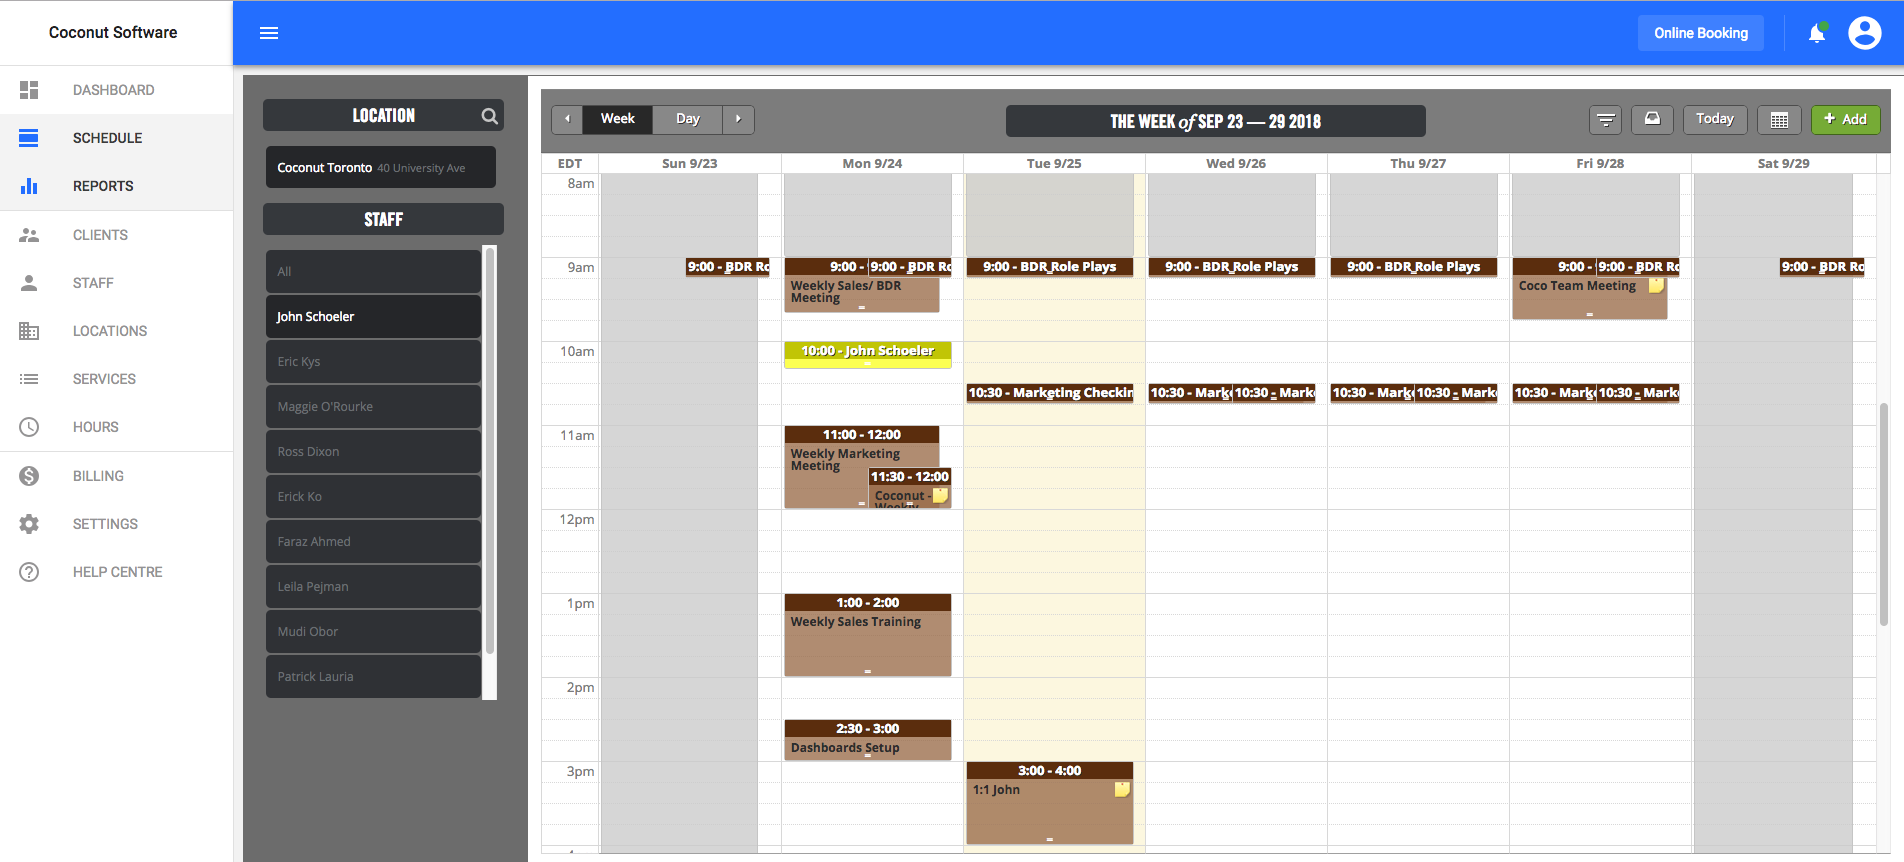Image resolution: width=1904 pixels, height=862 pixels.
Task: Open Thursday's 9:00 BDR Role Plays event
Action: coord(1414,267)
